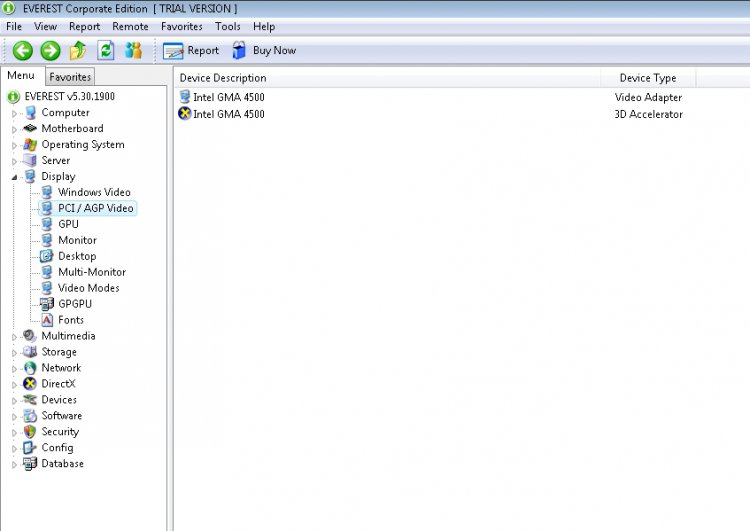Expand the Storage tree node
Image resolution: width=750 pixels, height=531 pixels.
pos(14,353)
